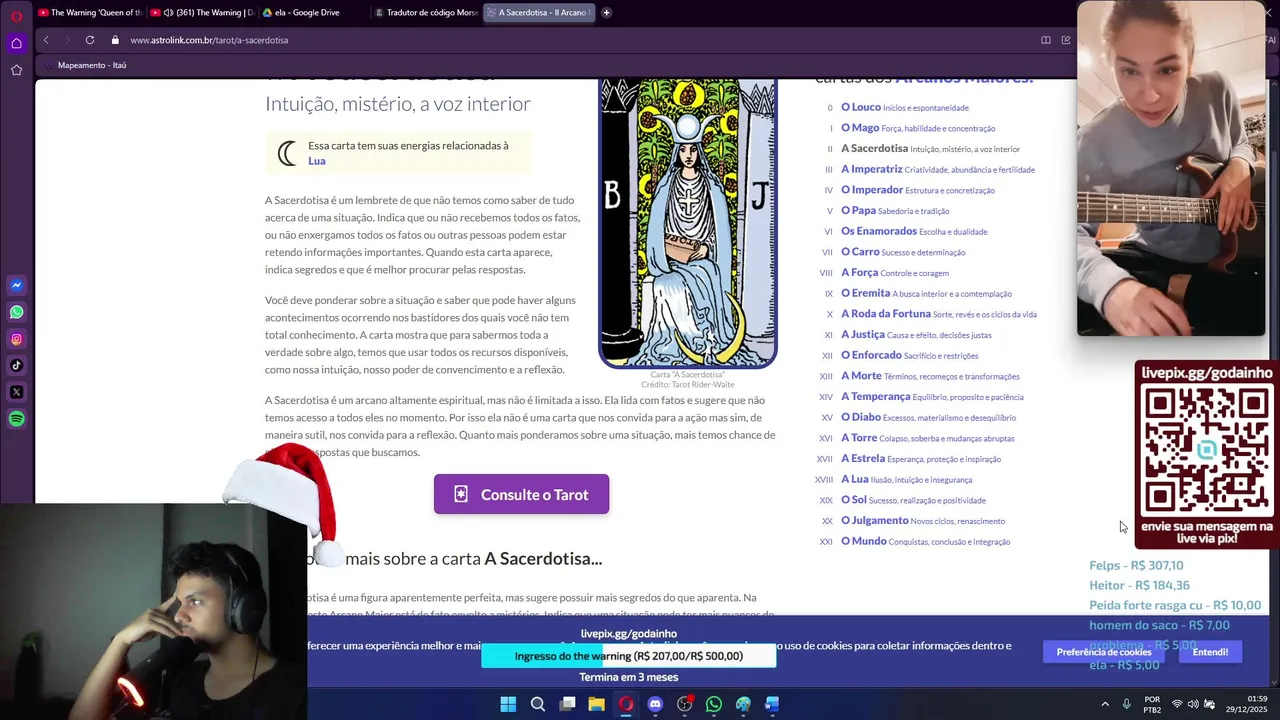Screen dimensions: 1280x720
Task: Open Spotify in the Opera sidebar
Action: [x=16, y=419]
